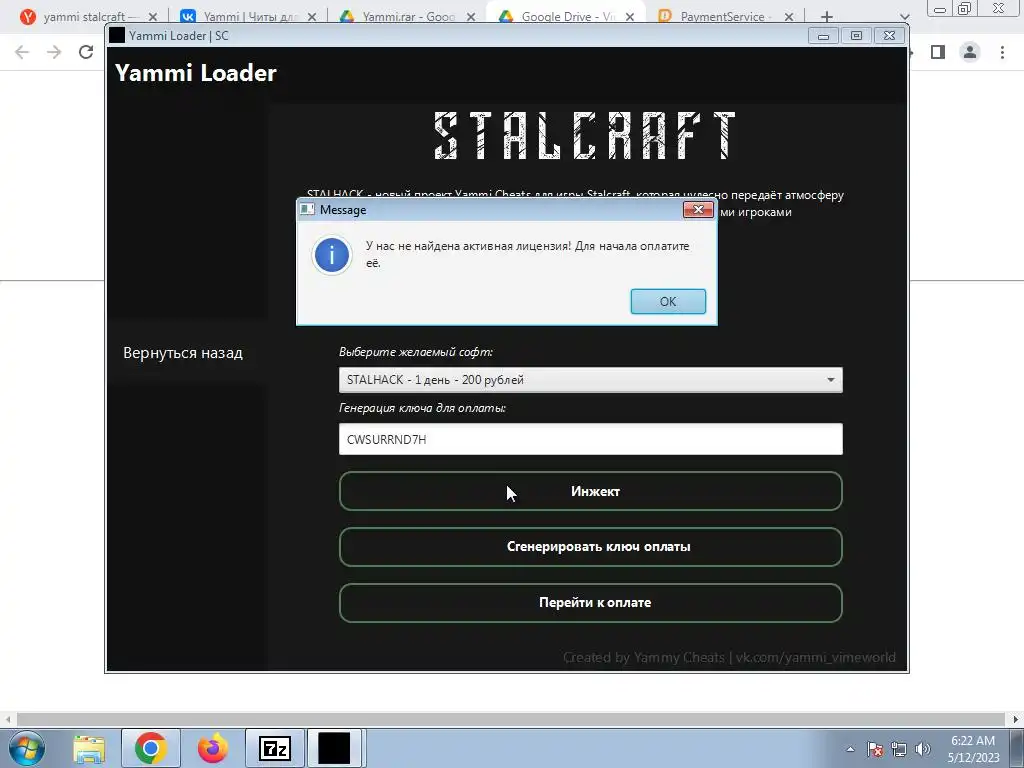Click the payment key field CWSURRND7H
The image size is (1024, 768).
coord(590,439)
